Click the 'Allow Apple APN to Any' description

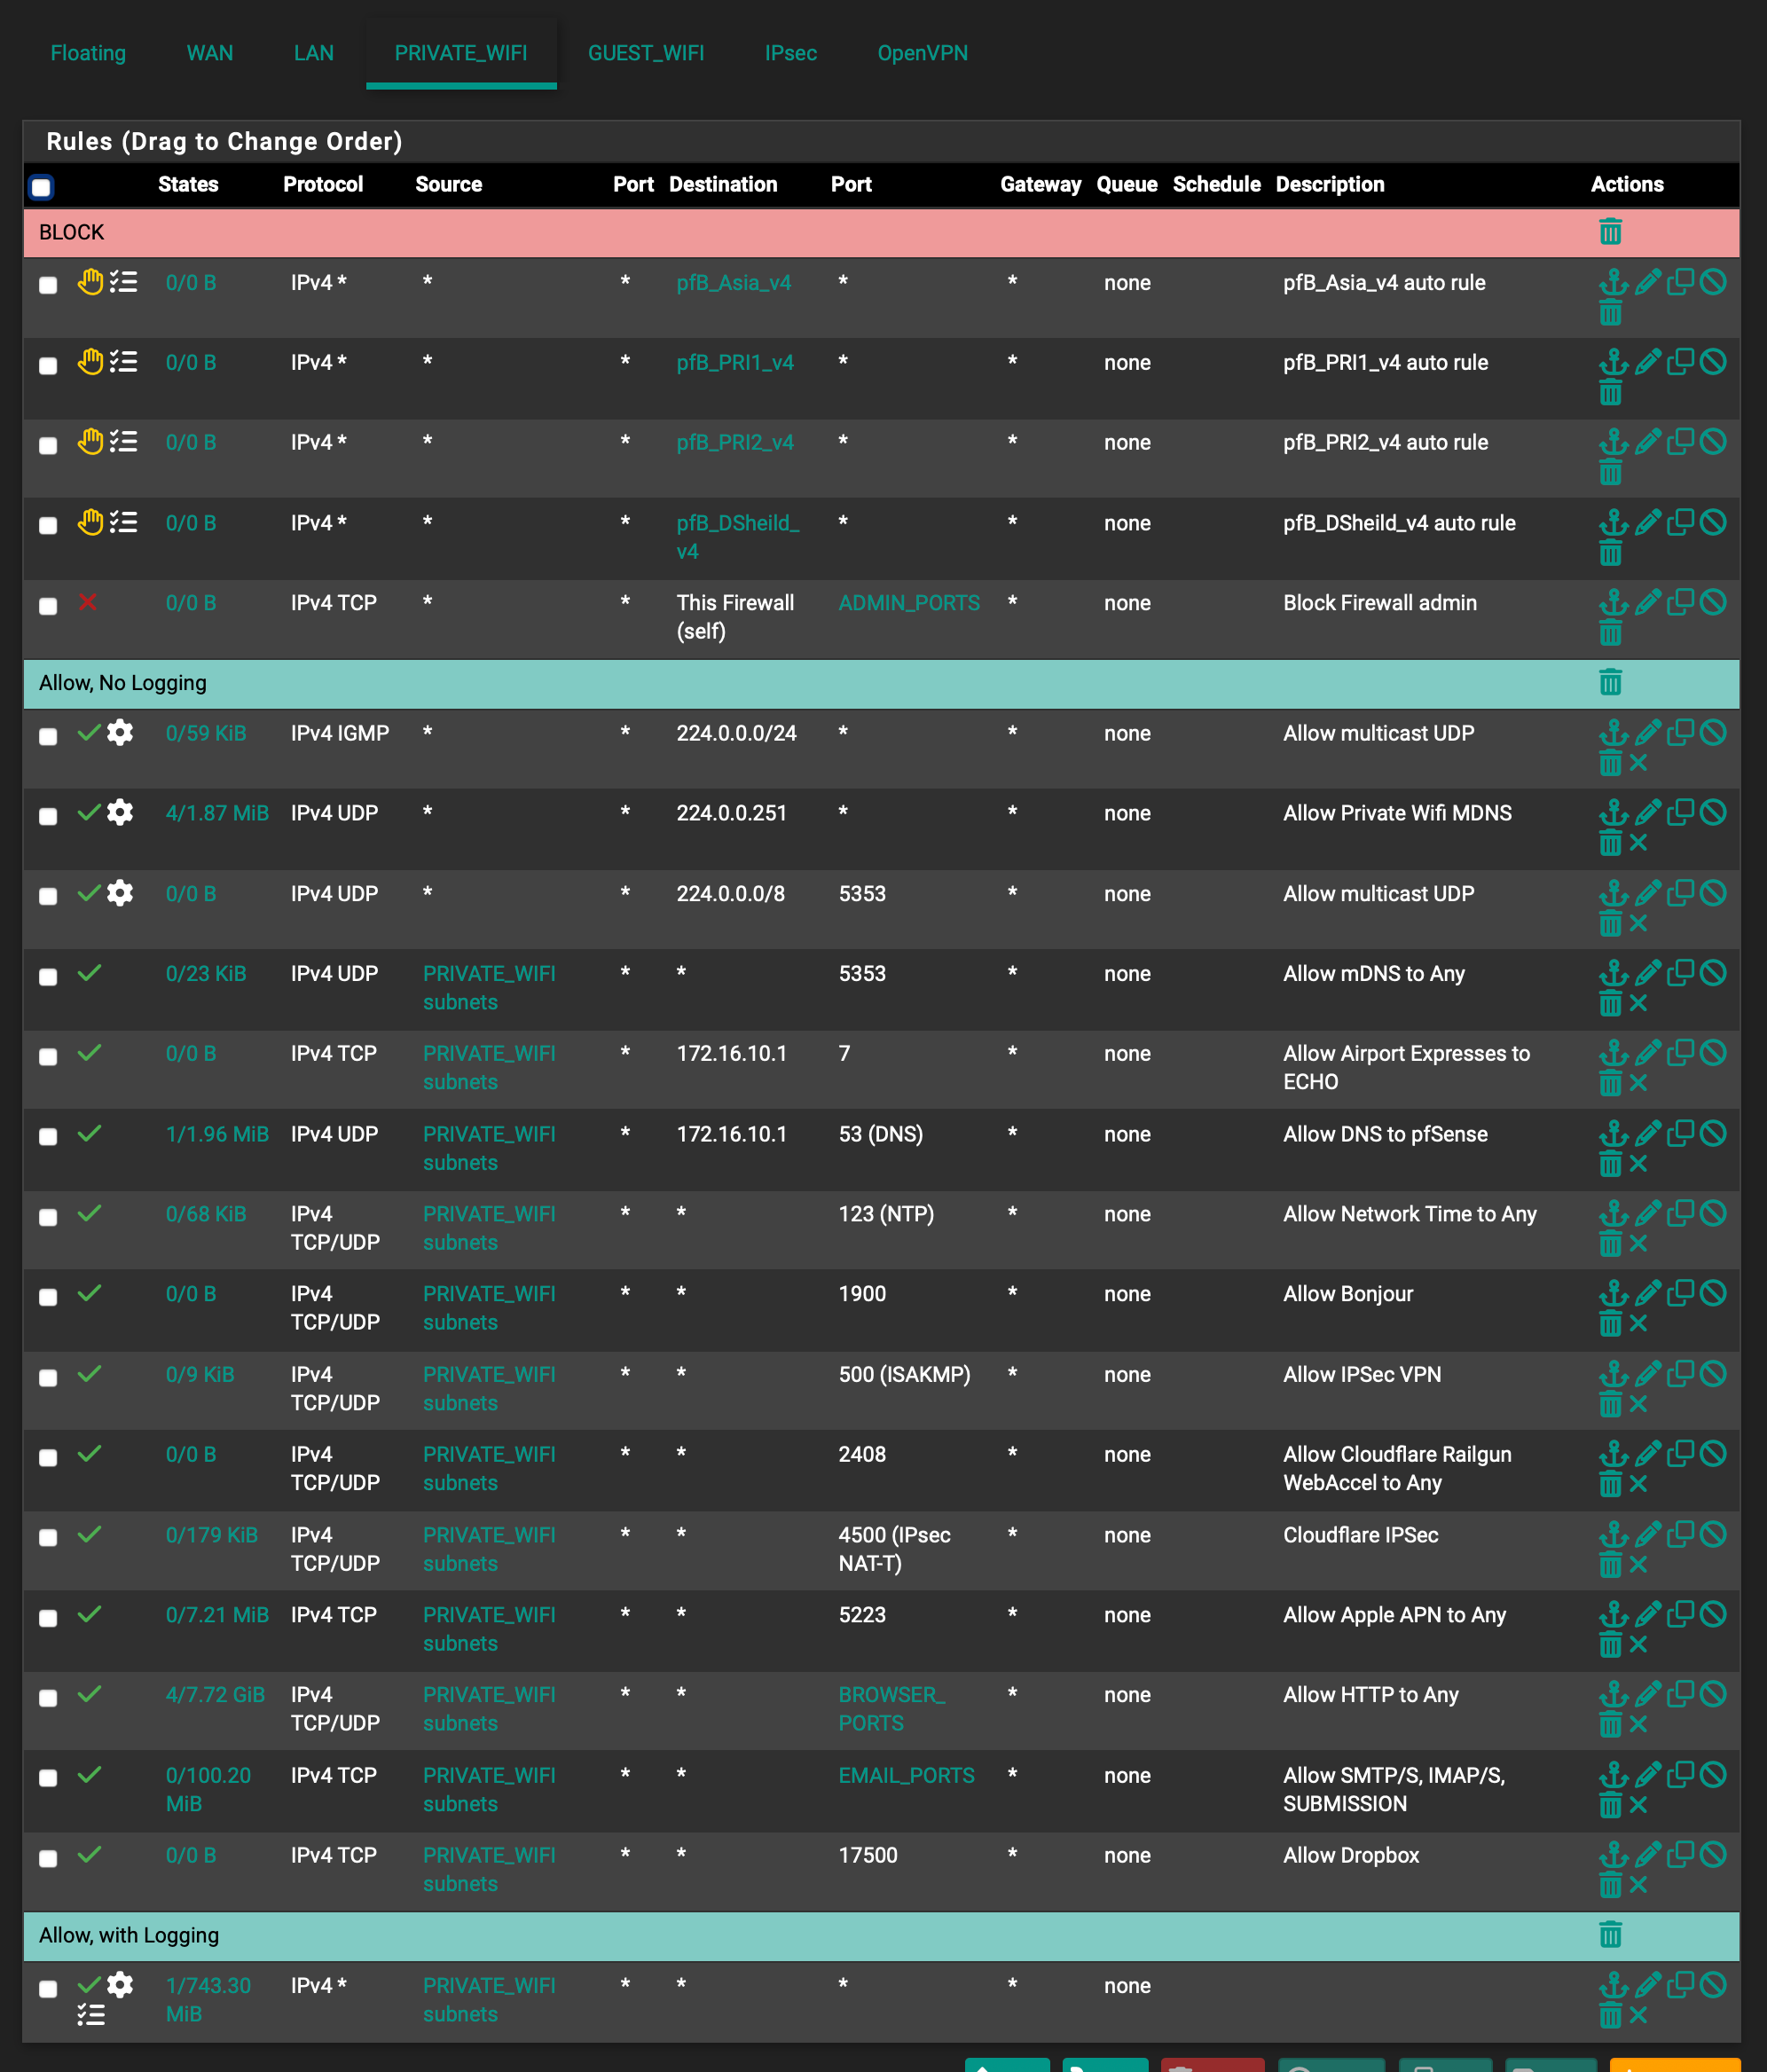(x=1394, y=1615)
